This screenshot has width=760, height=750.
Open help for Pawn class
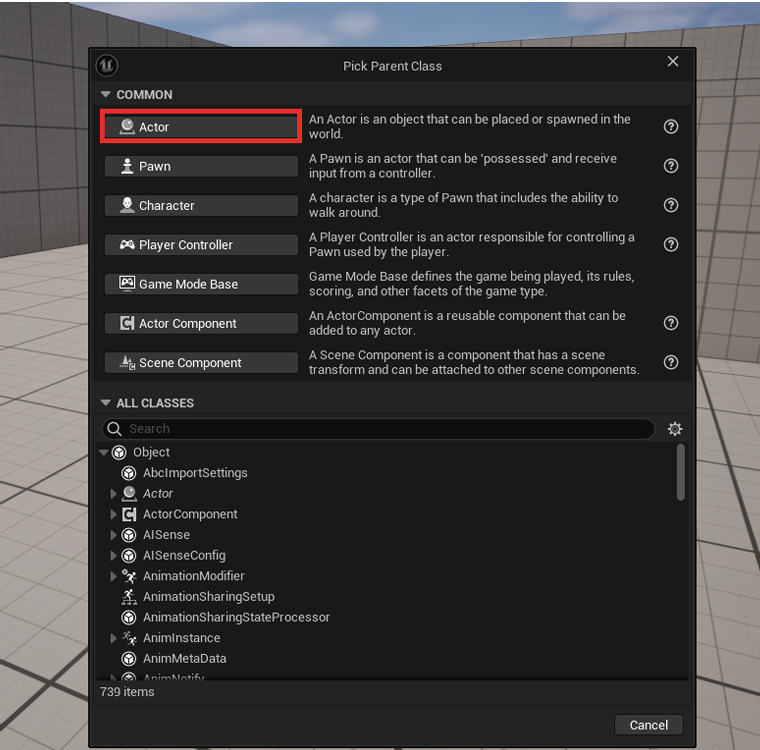(x=670, y=166)
